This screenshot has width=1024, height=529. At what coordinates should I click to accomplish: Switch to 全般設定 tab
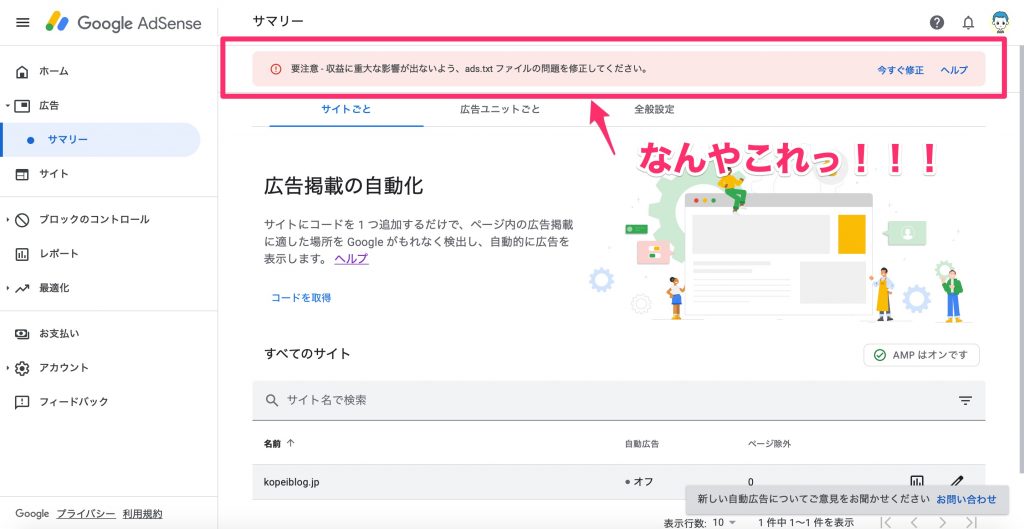[x=654, y=109]
